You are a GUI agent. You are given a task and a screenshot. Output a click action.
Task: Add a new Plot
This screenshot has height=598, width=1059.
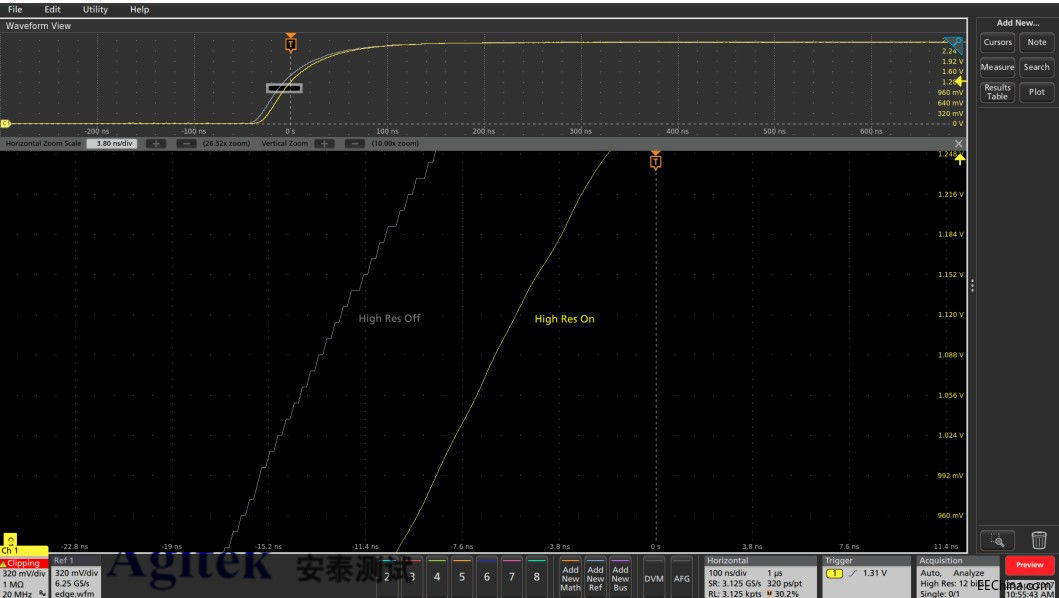(1037, 92)
